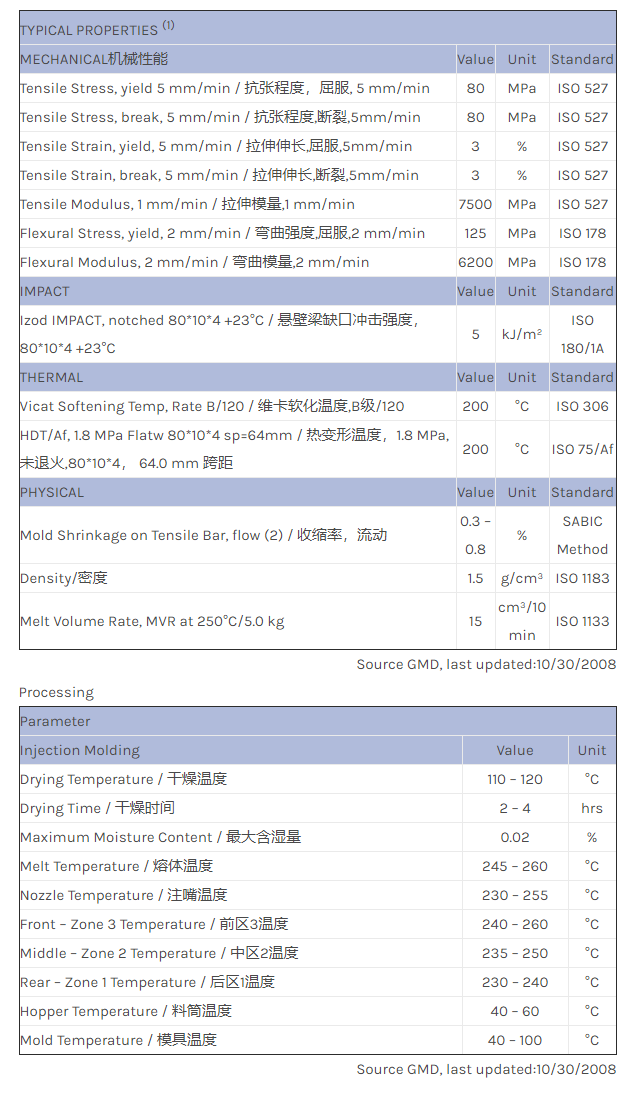Select the Melt Volume Rate row label

152,621
